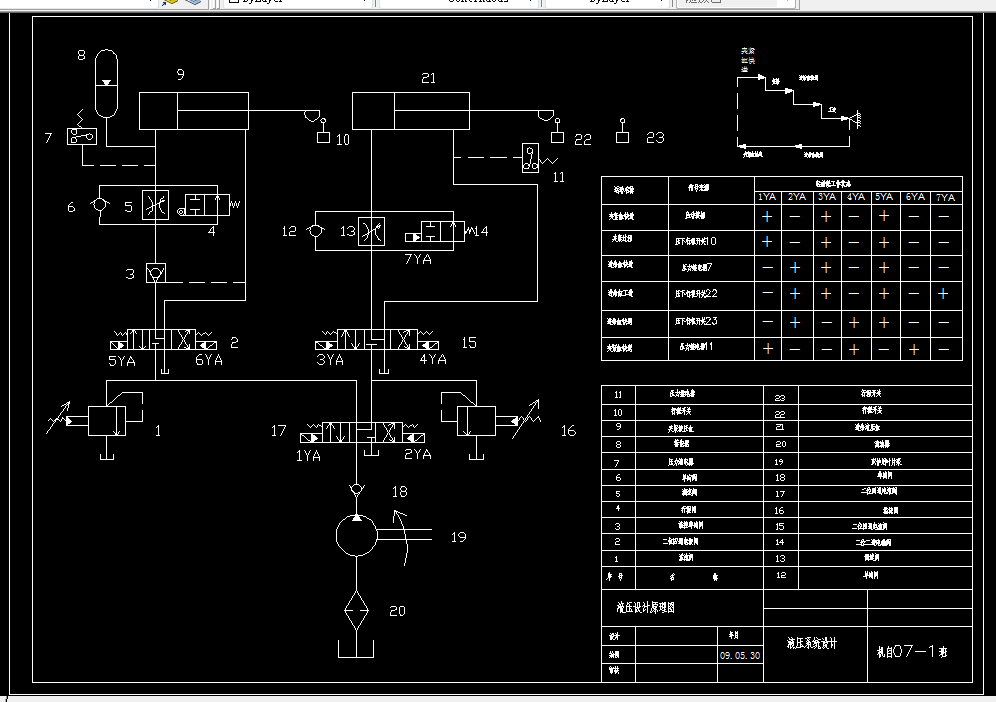Select the diamond filter symbol beside label 20
The height and width of the screenshot is (702, 996).
(356, 610)
